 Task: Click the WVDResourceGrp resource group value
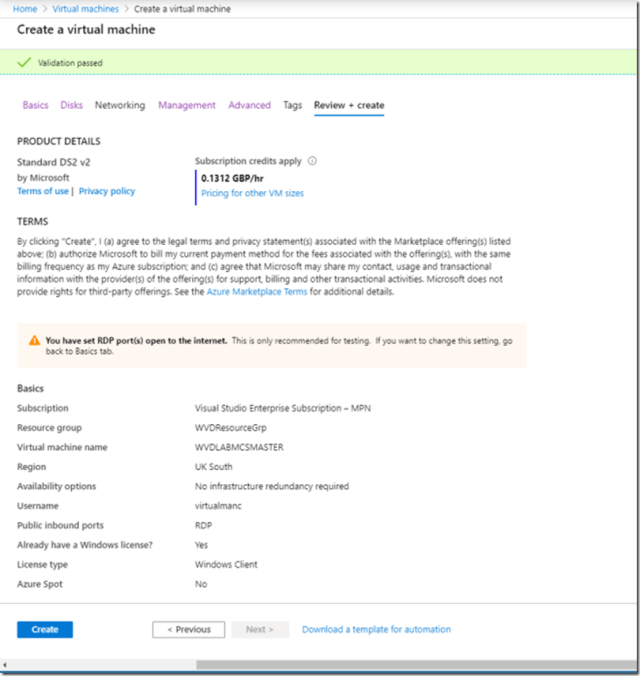(x=231, y=428)
